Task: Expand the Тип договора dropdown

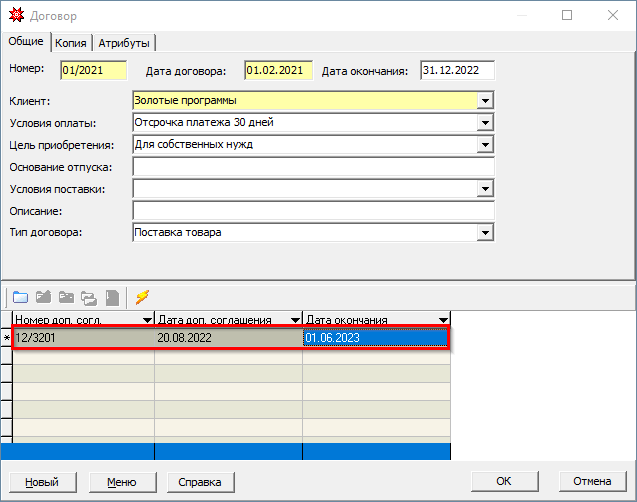Action: (x=485, y=233)
